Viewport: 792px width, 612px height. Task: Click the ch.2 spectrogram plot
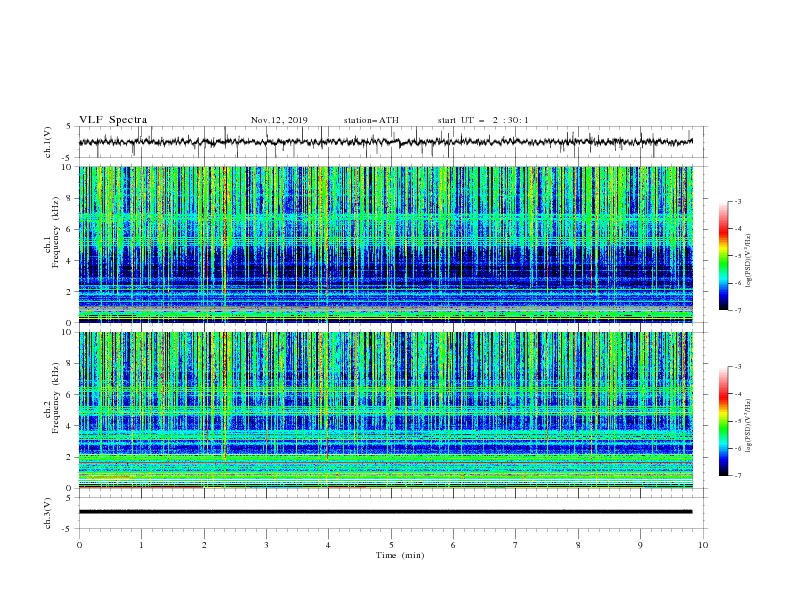click(x=385, y=410)
